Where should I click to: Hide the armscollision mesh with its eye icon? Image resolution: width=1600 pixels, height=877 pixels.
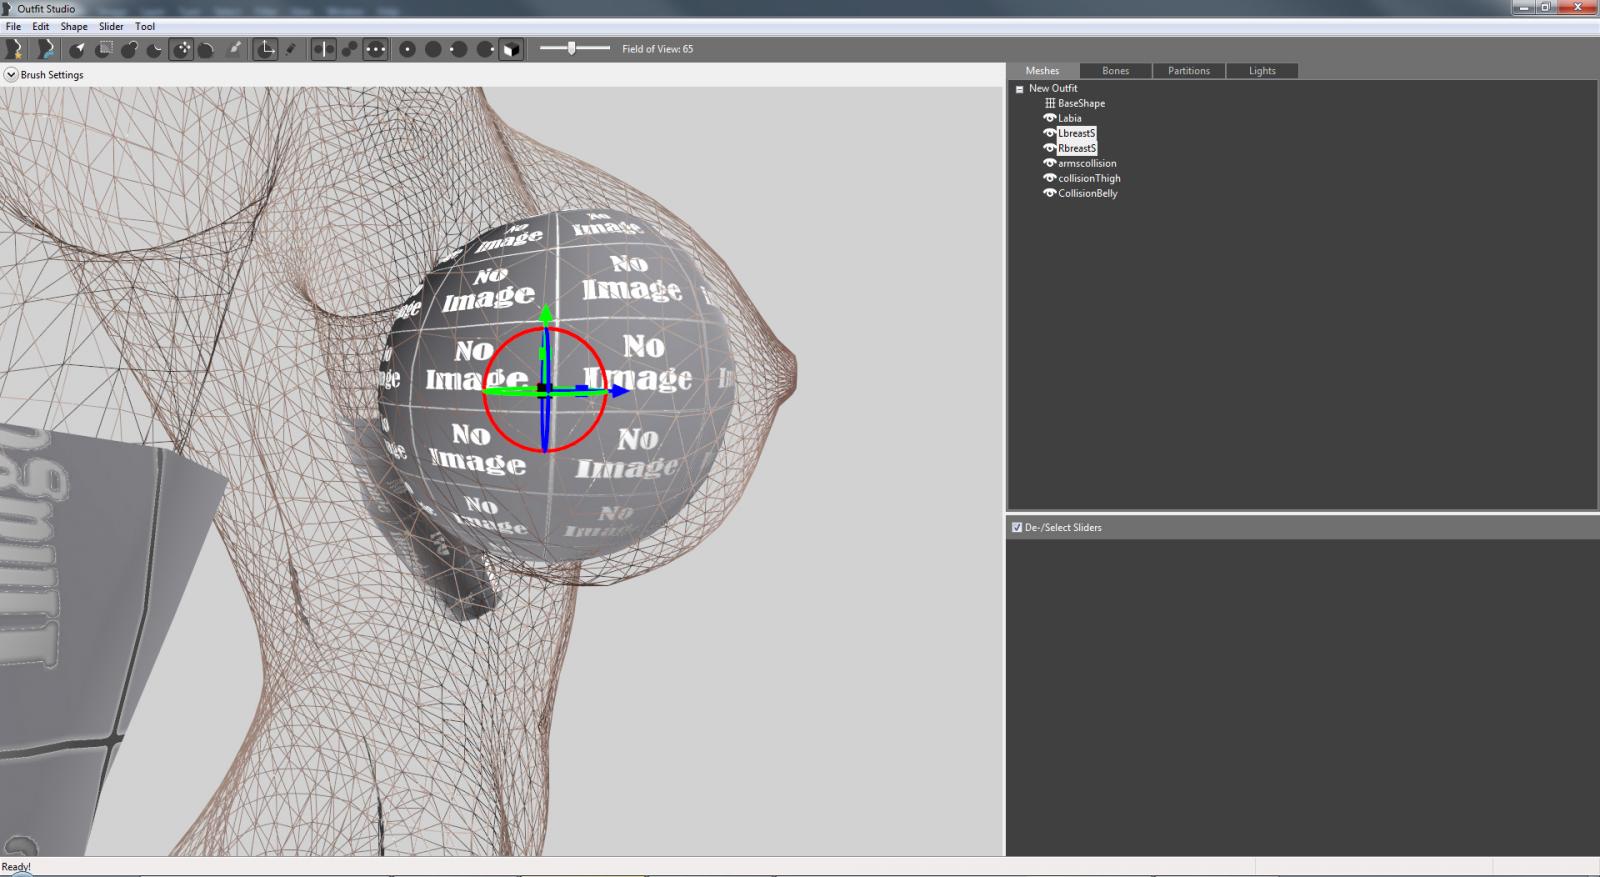(x=1050, y=163)
